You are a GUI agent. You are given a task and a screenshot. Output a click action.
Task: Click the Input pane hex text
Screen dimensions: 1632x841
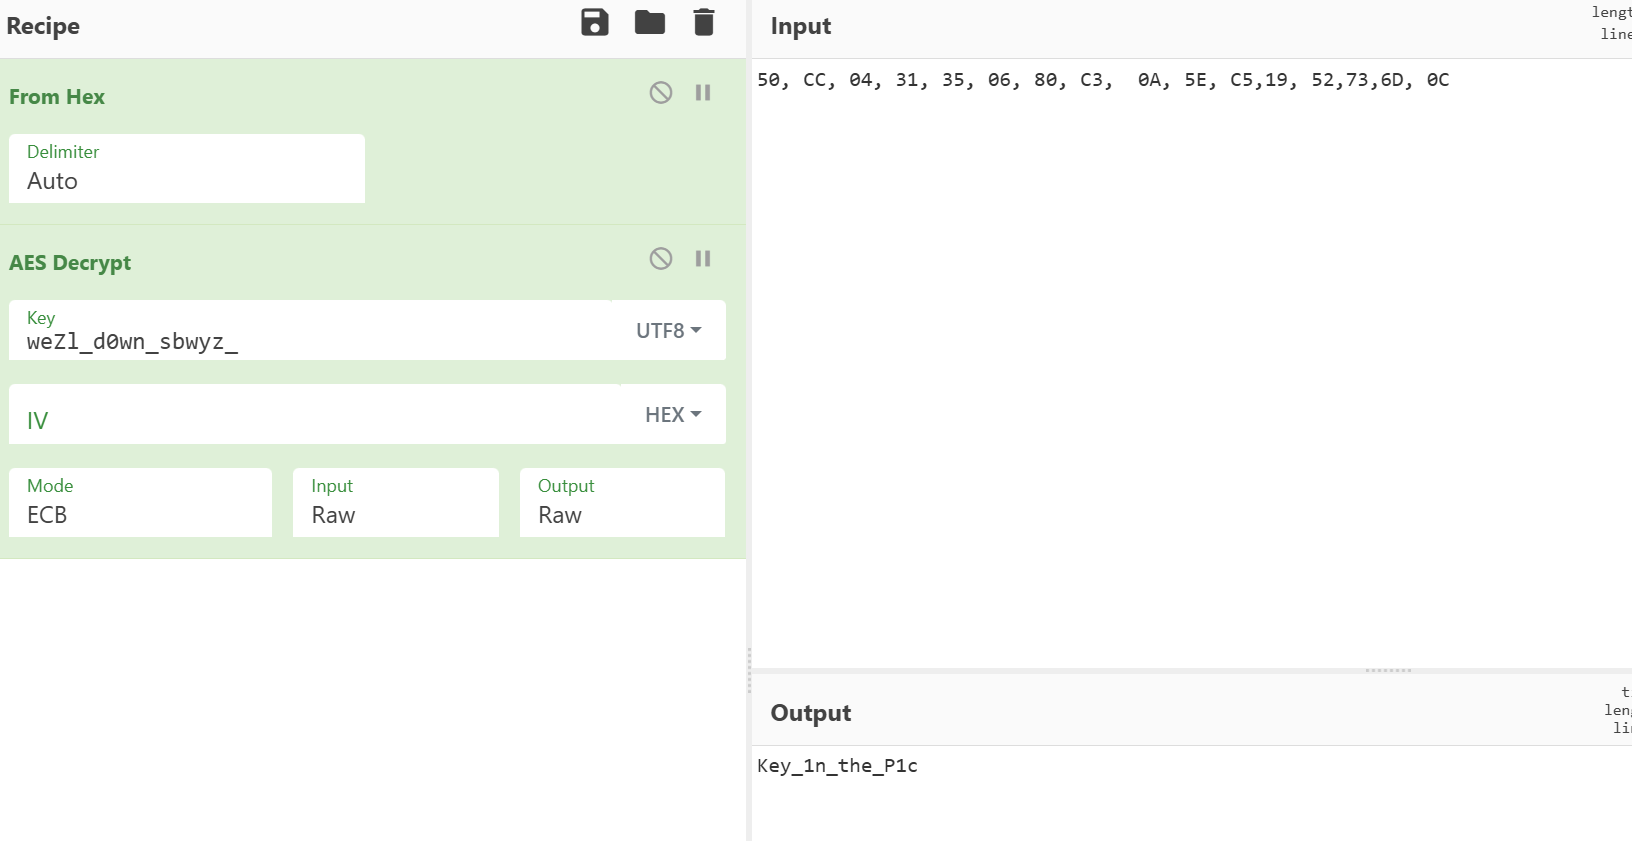pyautogui.click(x=1102, y=80)
